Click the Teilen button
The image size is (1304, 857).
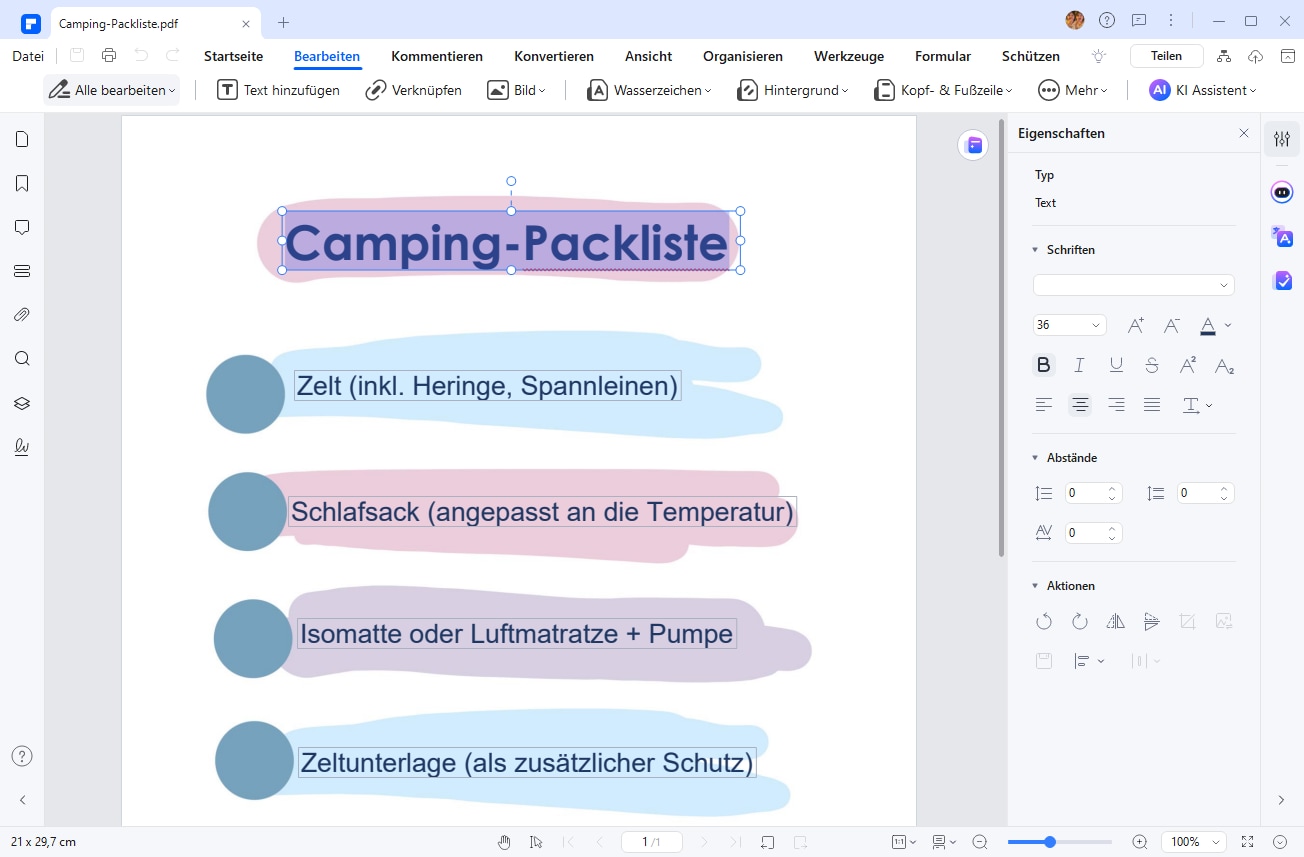pyautogui.click(x=1166, y=56)
